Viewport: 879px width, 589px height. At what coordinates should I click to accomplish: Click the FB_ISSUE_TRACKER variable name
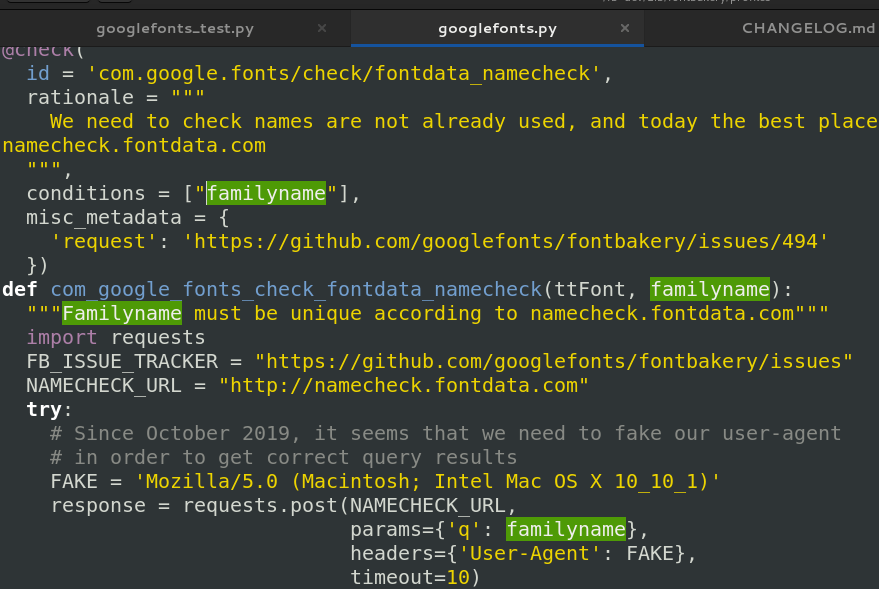[110, 361]
